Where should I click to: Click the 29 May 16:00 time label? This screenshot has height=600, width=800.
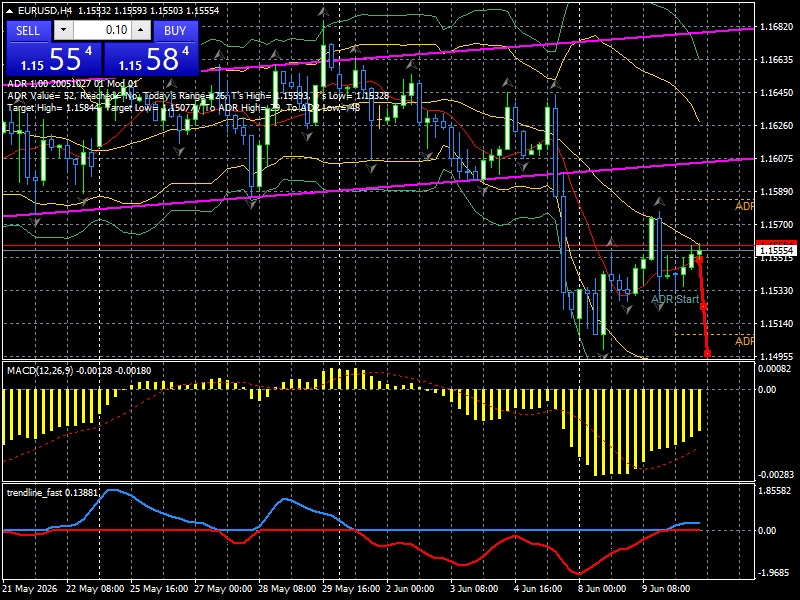point(352,588)
